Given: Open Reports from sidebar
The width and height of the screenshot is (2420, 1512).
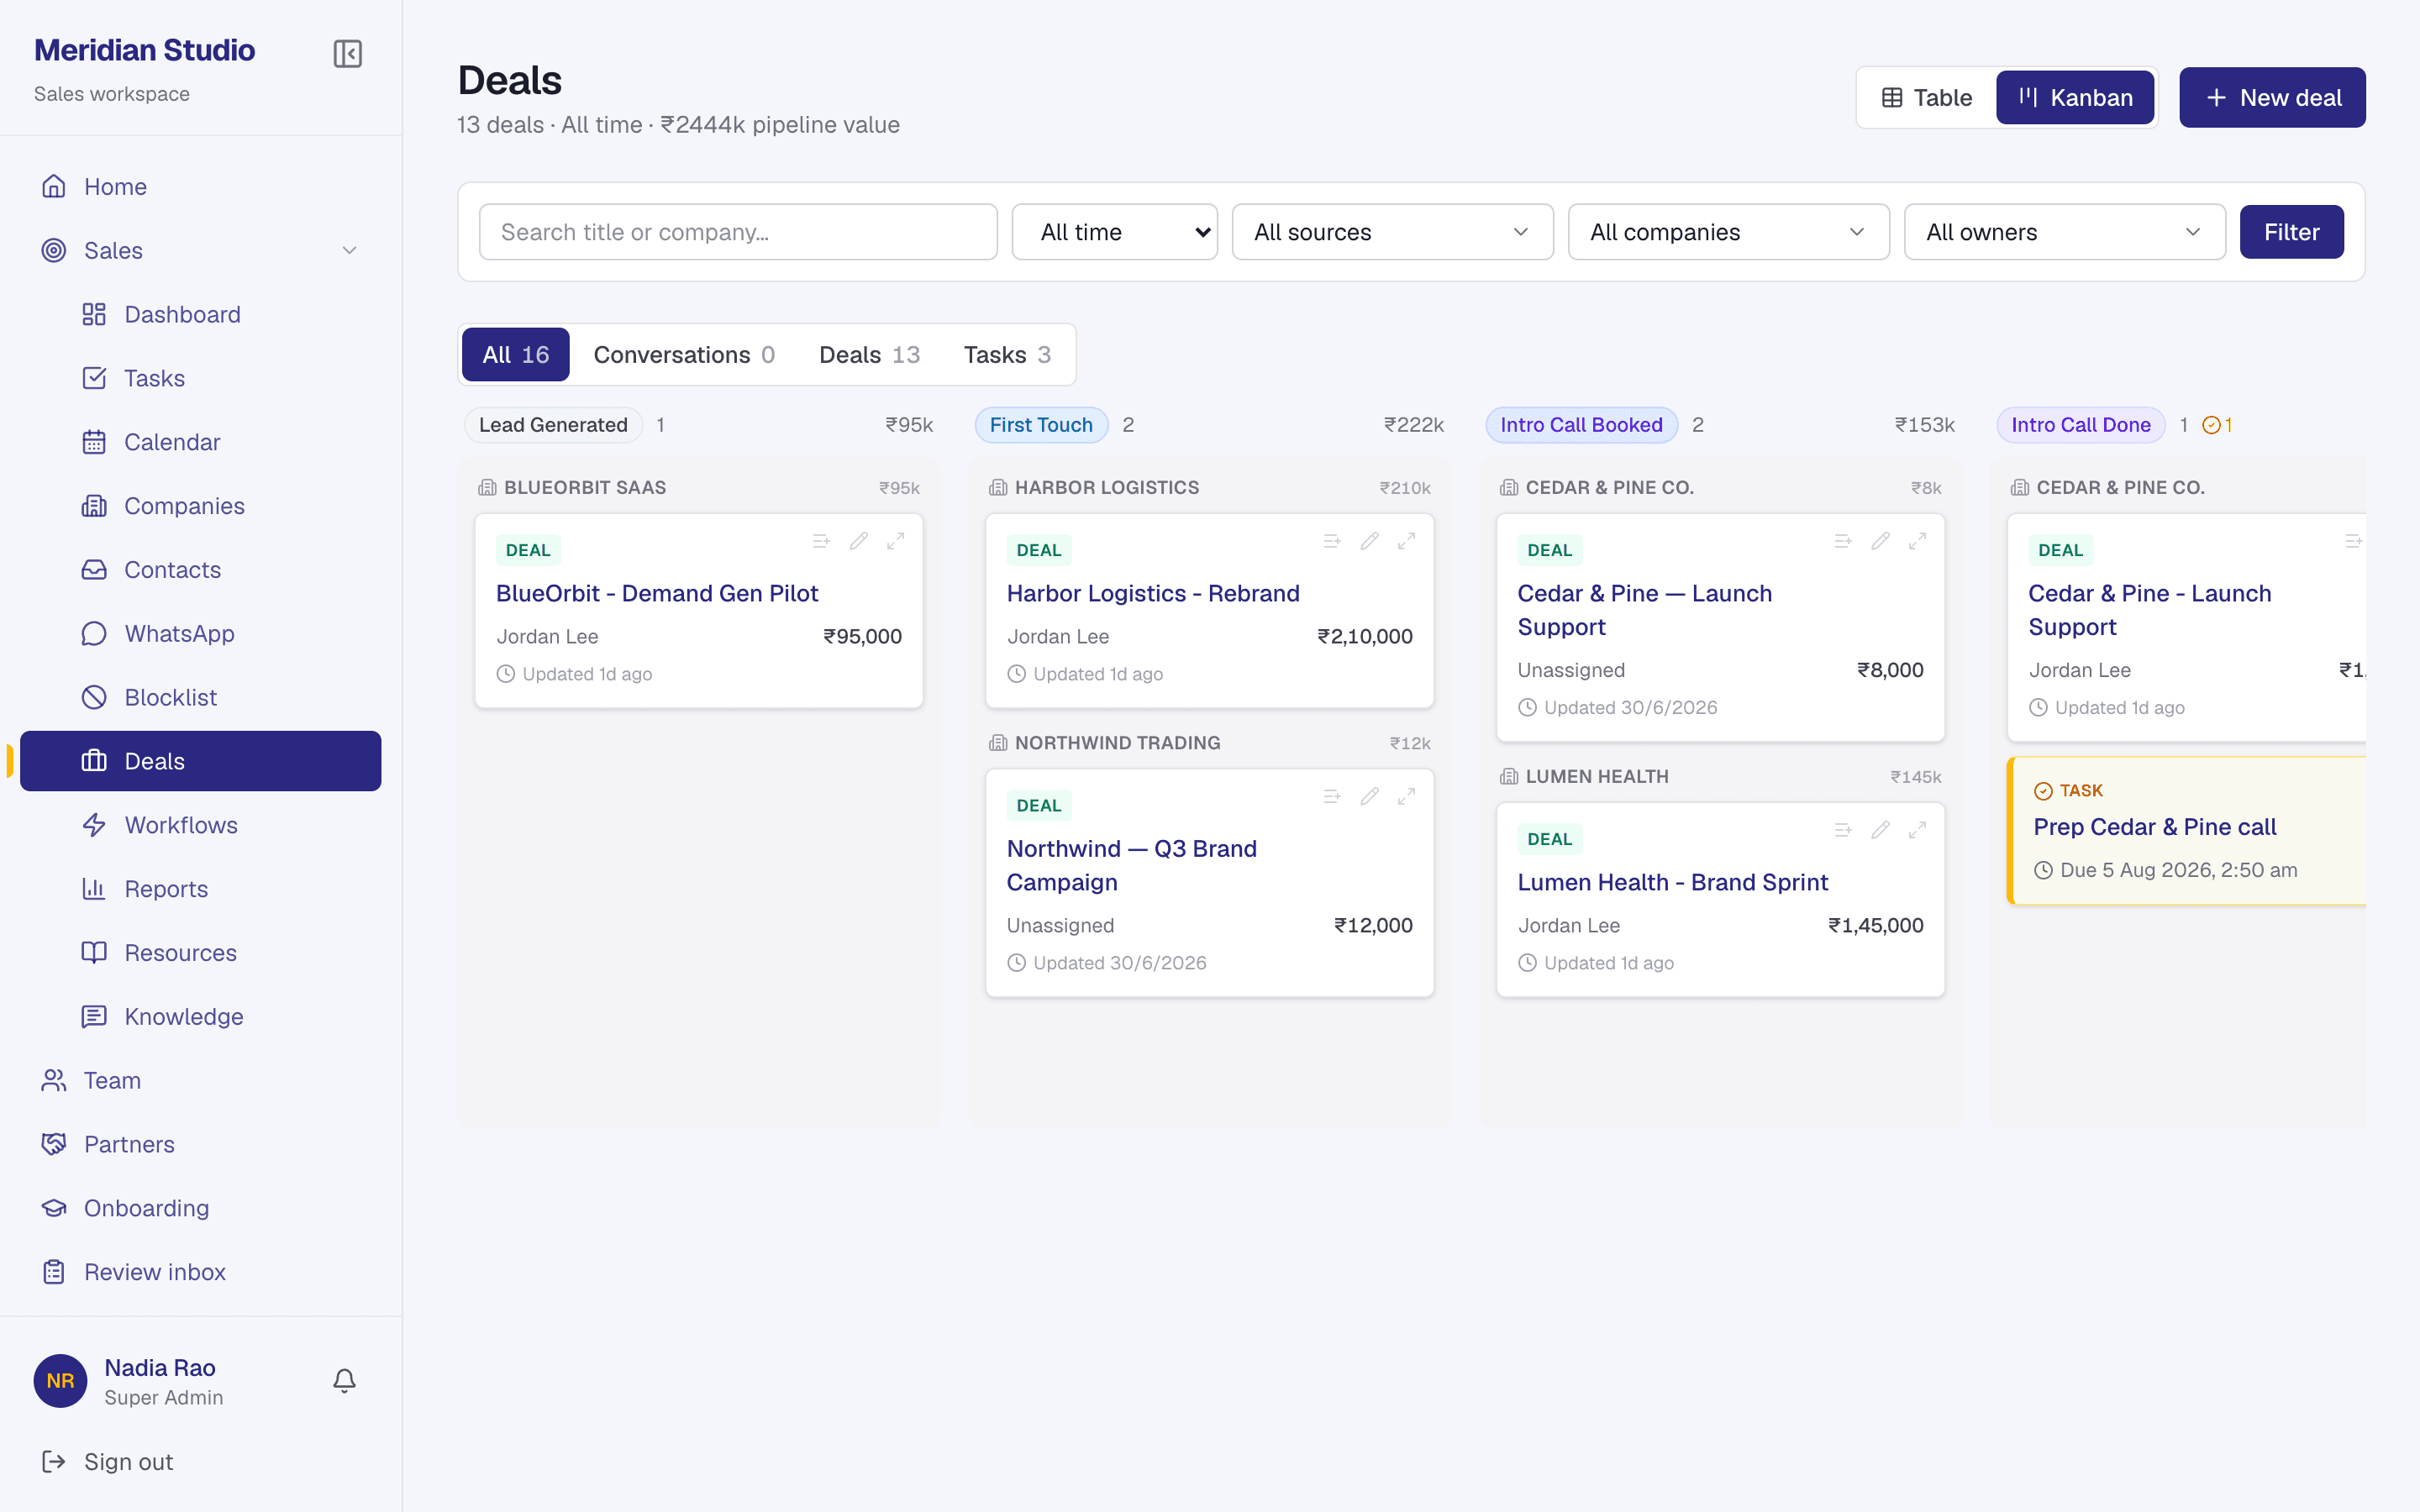Looking at the screenshot, I should pos(200,889).
